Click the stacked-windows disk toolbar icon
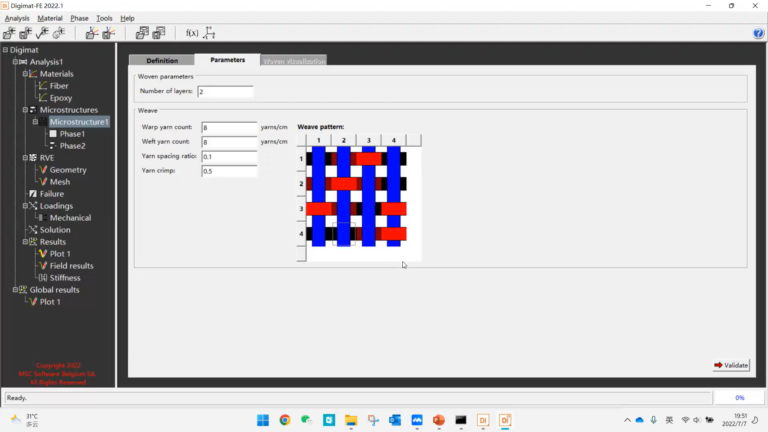 [x=159, y=33]
